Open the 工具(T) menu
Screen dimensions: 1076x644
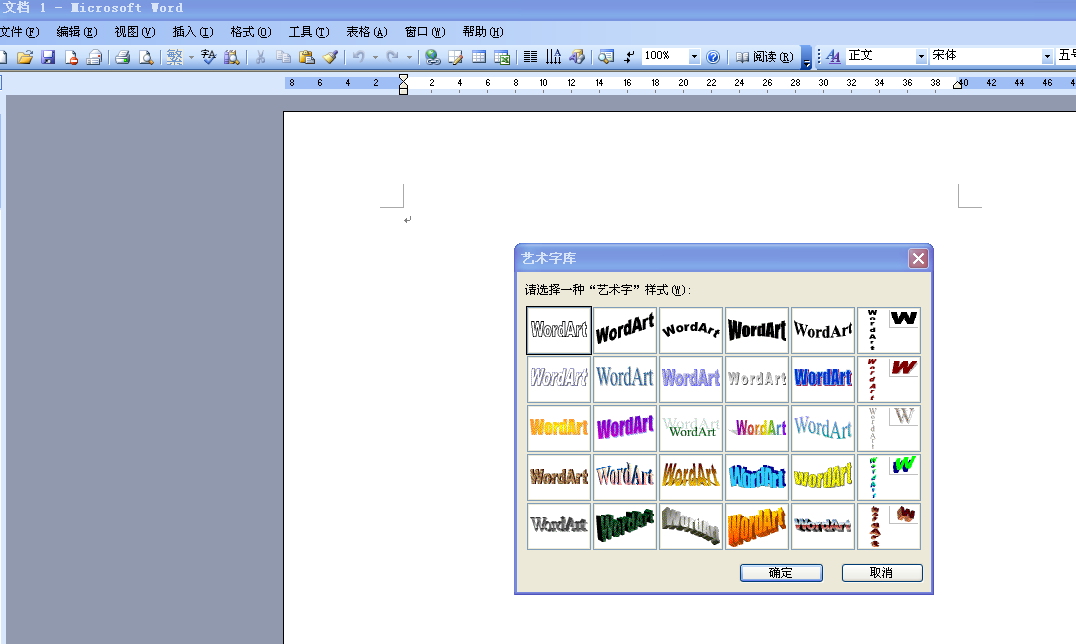[309, 32]
